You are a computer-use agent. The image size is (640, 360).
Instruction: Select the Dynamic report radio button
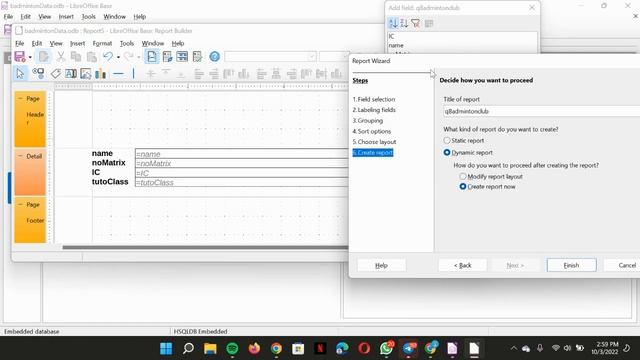click(x=447, y=152)
